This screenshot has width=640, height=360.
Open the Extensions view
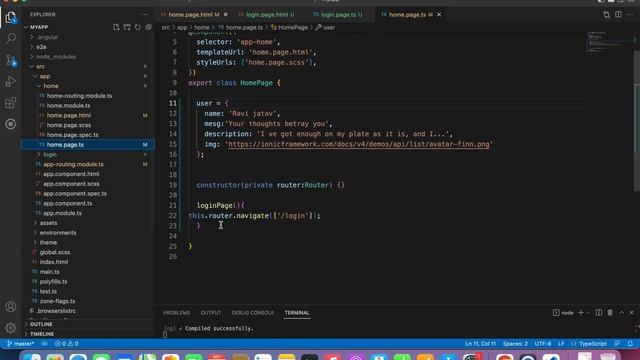point(11,103)
